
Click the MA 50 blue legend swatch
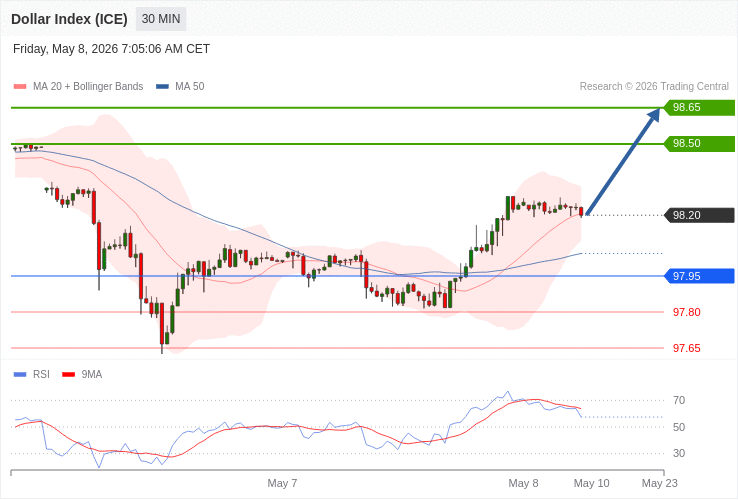click(x=162, y=87)
